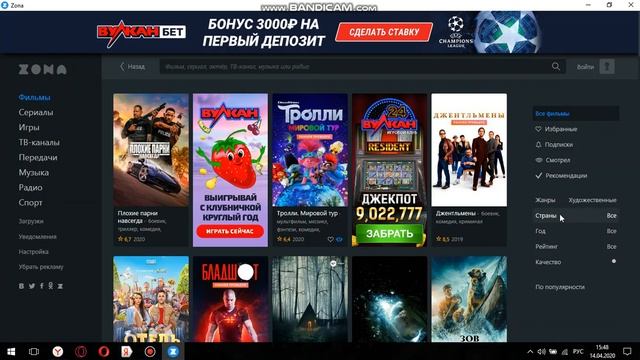Image resolution: width=640 pixels, height=360 pixels.
Task: Open Тролли Мировой тур movie poster
Action: coord(310,150)
